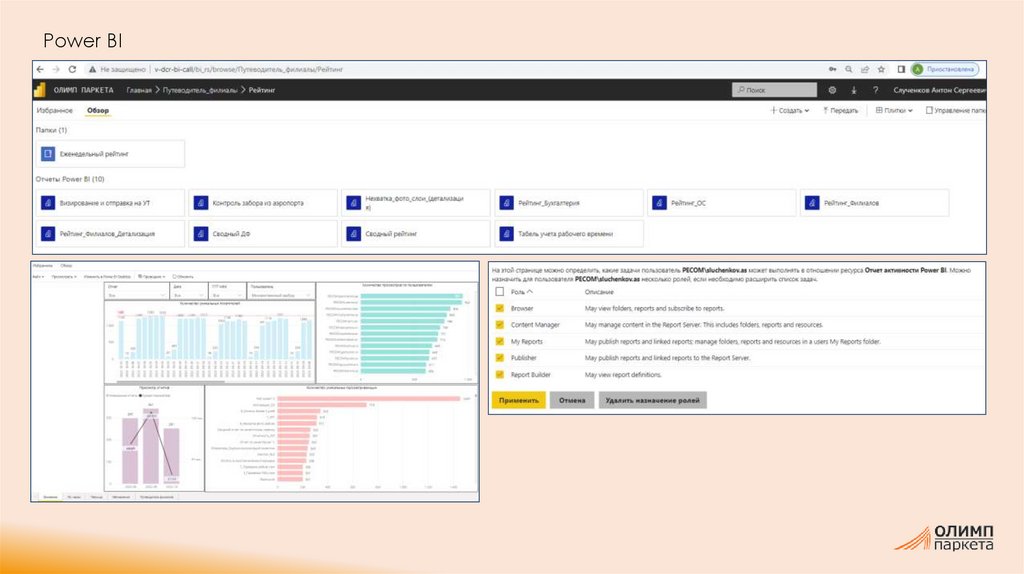The image size is (1024, 574).
Task: Click the Сводный ДФ report icon
Action: pos(200,233)
